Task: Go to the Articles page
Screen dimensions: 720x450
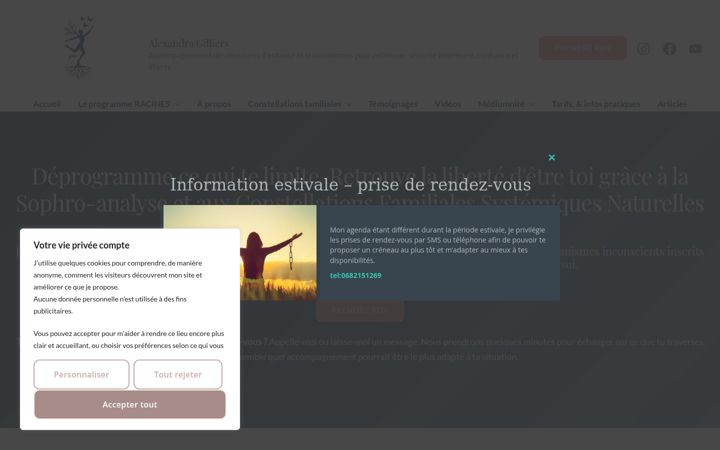Action: point(672,104)
